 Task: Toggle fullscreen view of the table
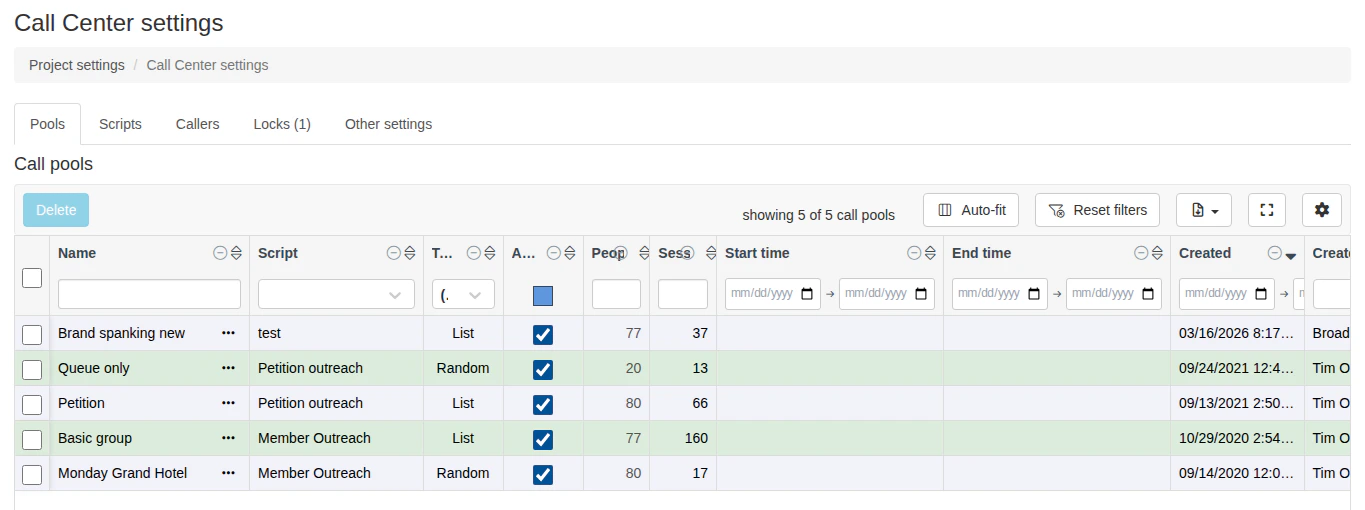(1267, 210)
